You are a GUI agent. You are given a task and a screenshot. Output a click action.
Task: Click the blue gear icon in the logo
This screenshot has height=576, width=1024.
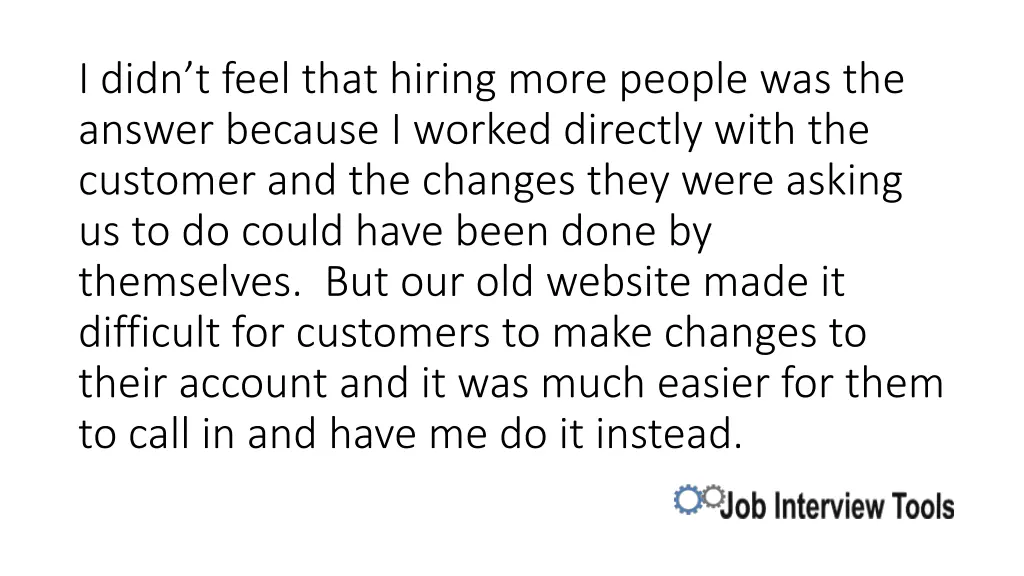point(687,500)
